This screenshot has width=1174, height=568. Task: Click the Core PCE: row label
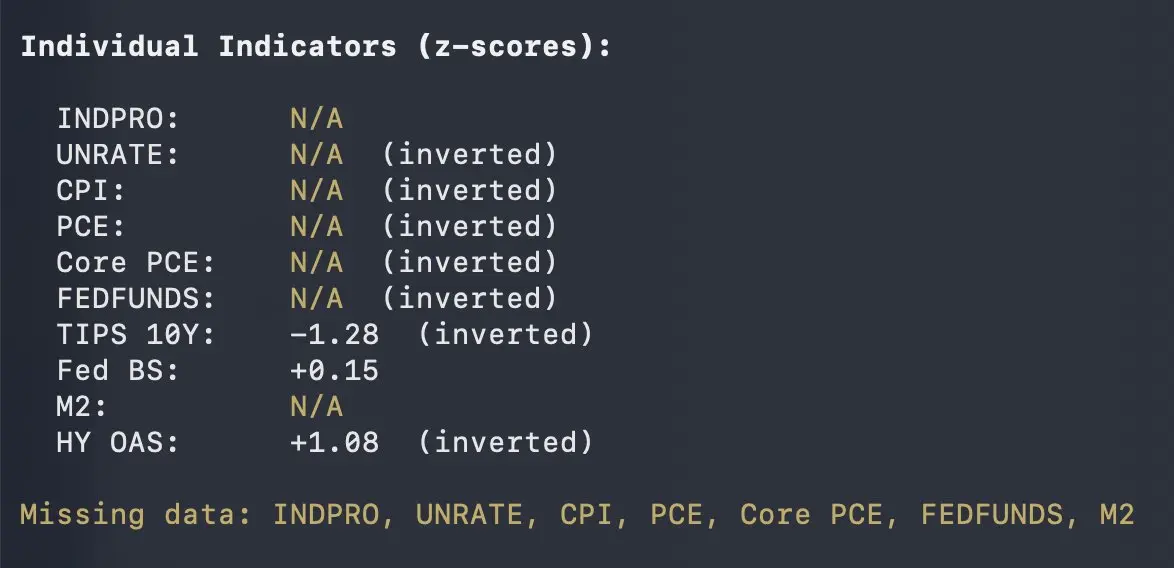pyautogui.click(x=136, y=263)
